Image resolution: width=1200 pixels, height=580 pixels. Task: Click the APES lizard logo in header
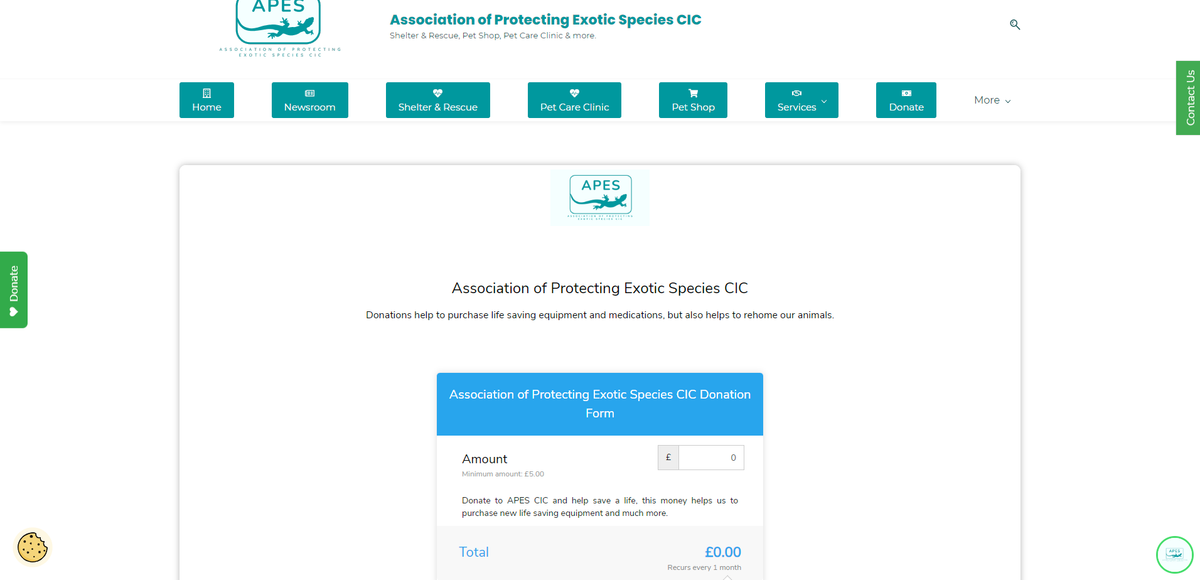point(279,28)
